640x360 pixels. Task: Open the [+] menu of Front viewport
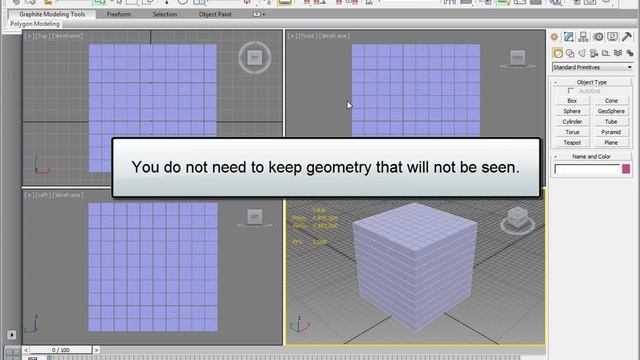[x=291, y=36]
